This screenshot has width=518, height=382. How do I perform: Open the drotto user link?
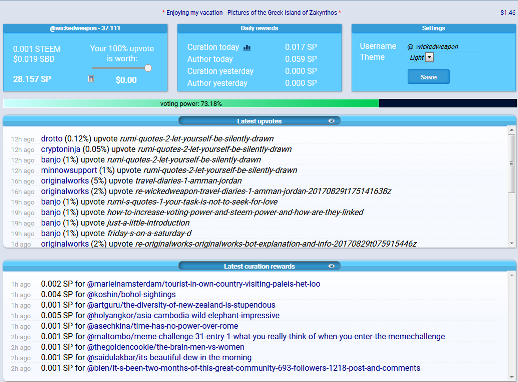pos(51,139)
